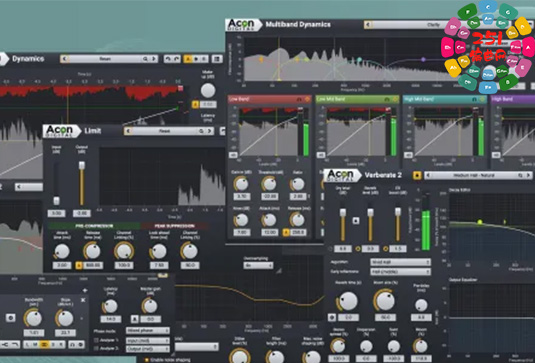Open the Oversampling dropdown

click(258, 265)
